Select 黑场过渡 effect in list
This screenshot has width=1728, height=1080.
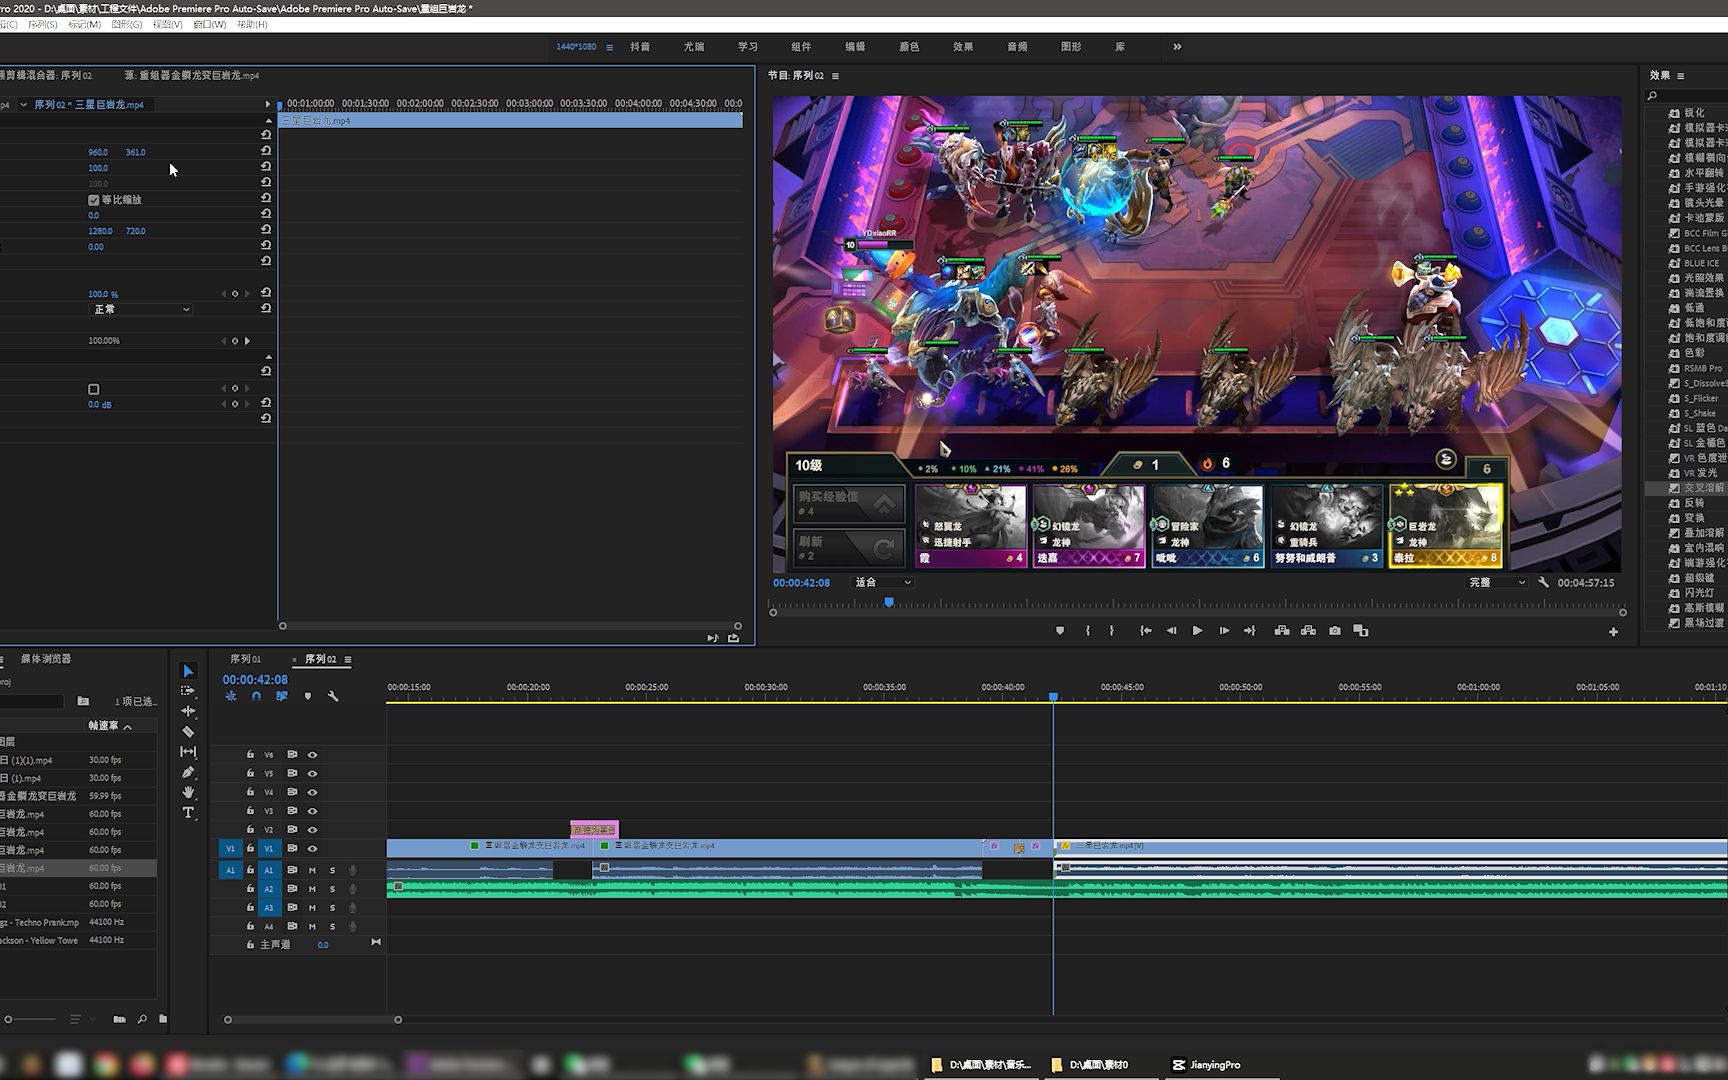coord(1703,623)
